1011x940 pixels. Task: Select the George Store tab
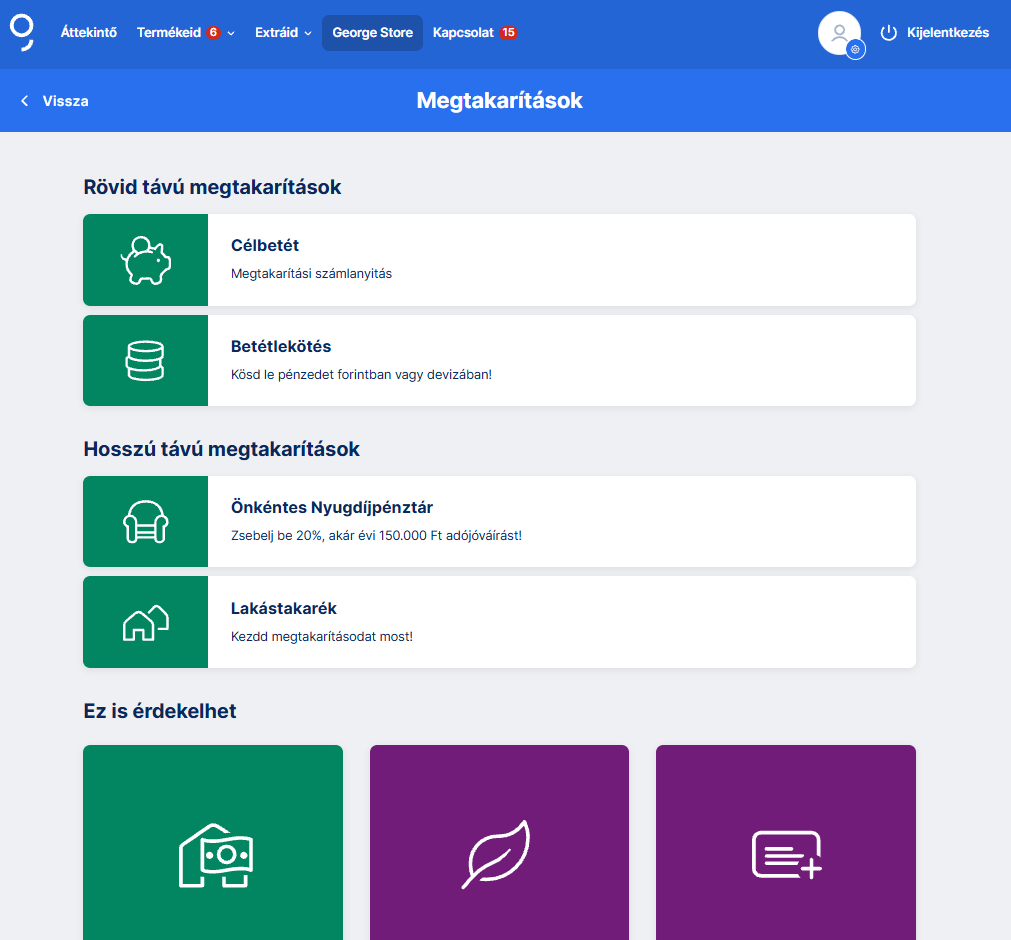(x=372, y=33)
